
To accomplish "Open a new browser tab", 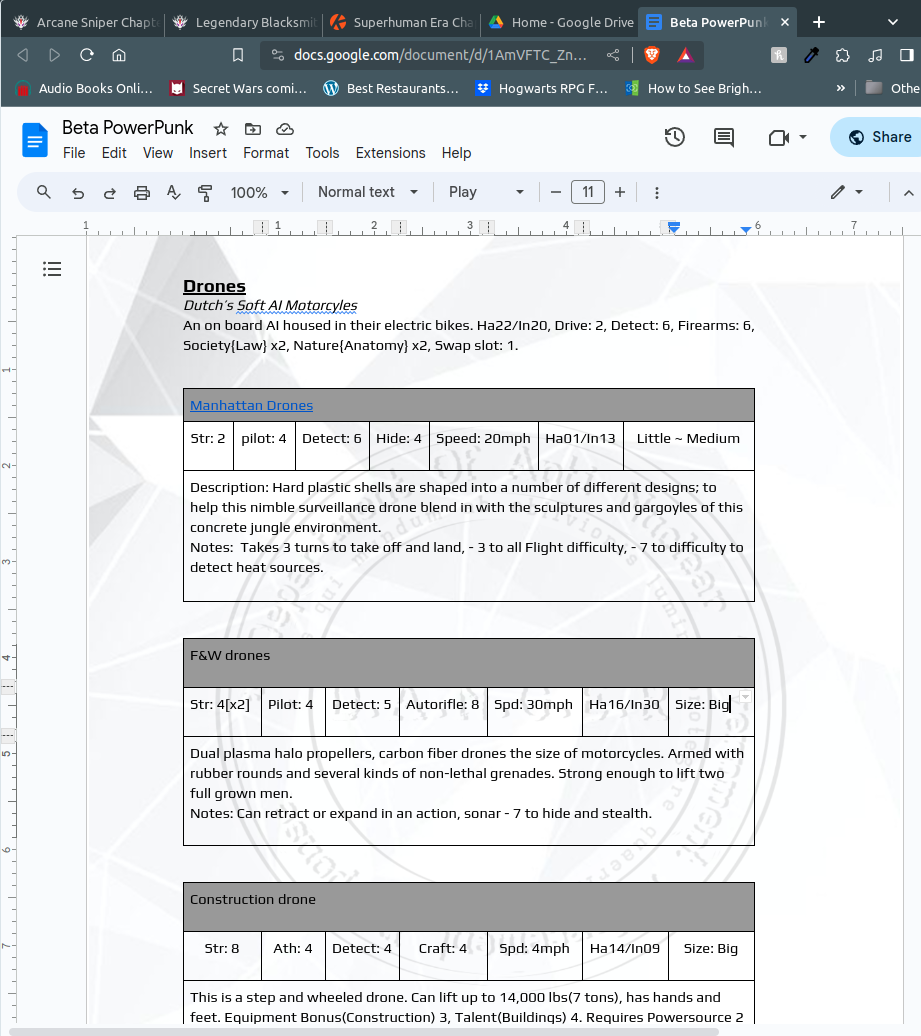I will point(819,22).
